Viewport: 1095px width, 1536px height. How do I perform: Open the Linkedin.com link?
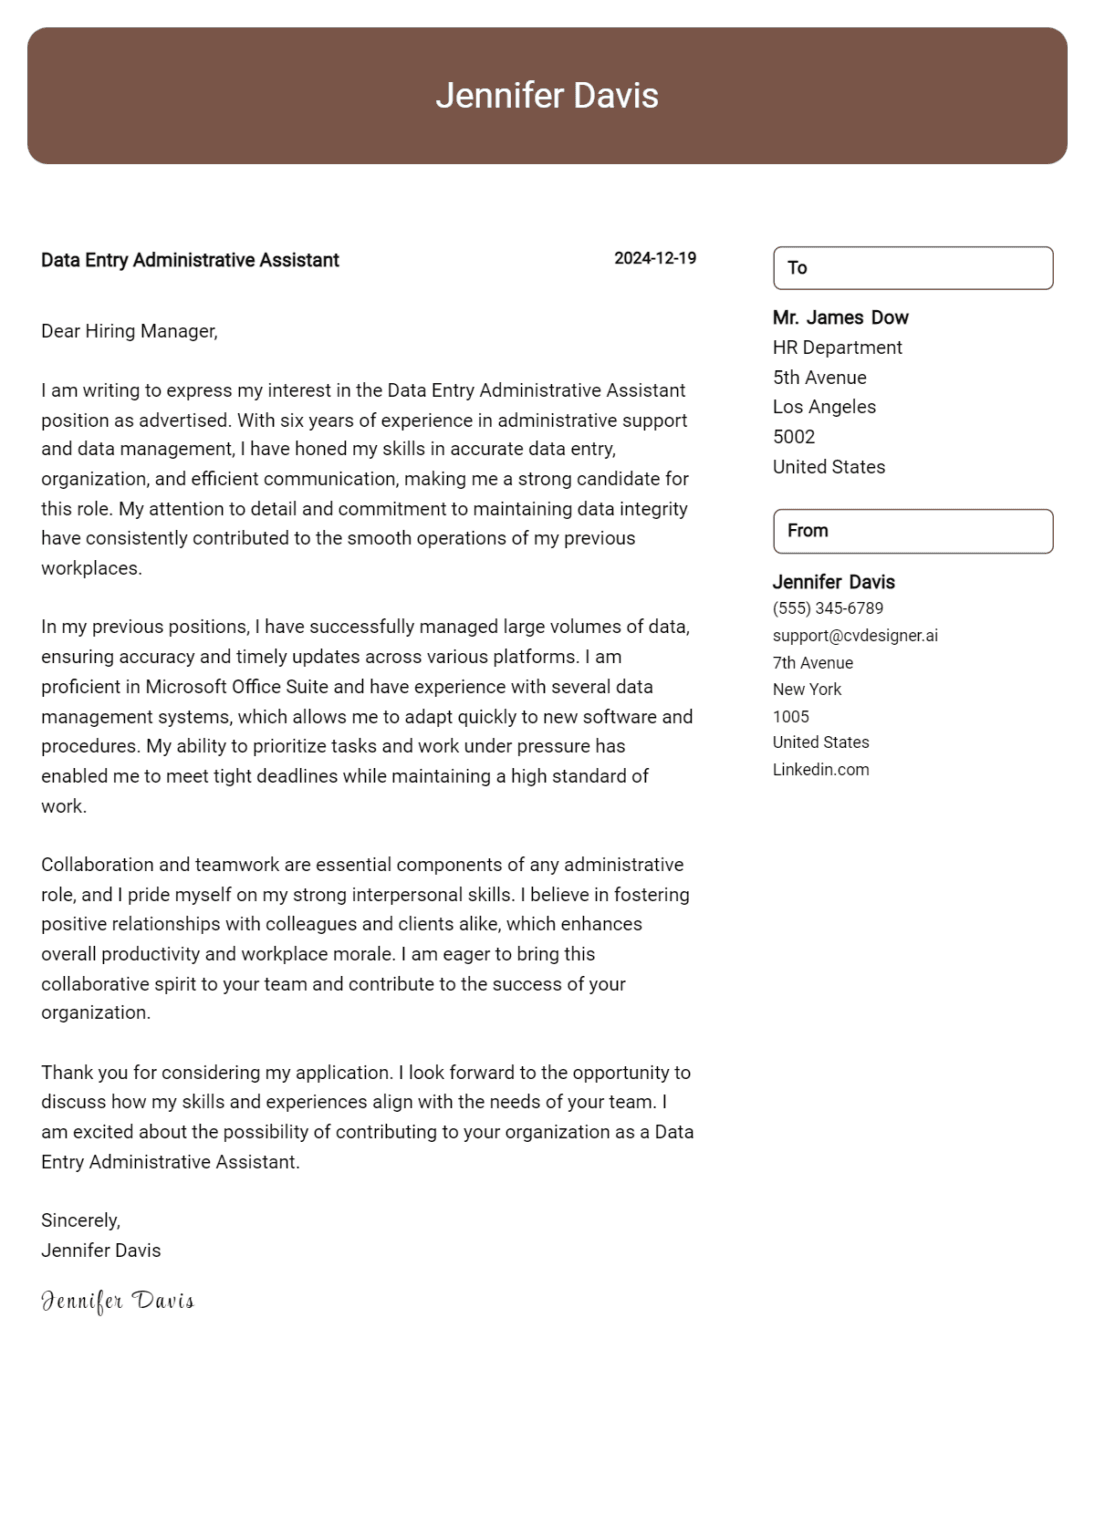820,770
